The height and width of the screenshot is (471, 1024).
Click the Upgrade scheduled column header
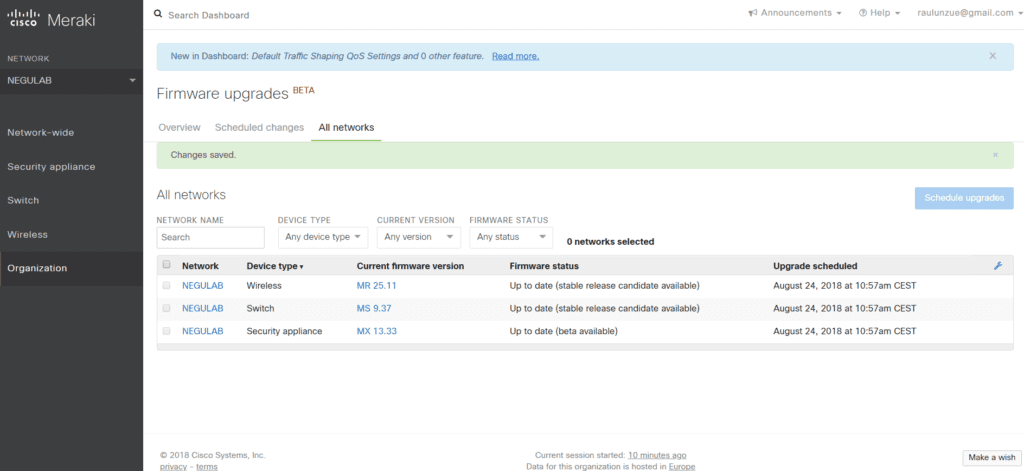click(815, 266)
